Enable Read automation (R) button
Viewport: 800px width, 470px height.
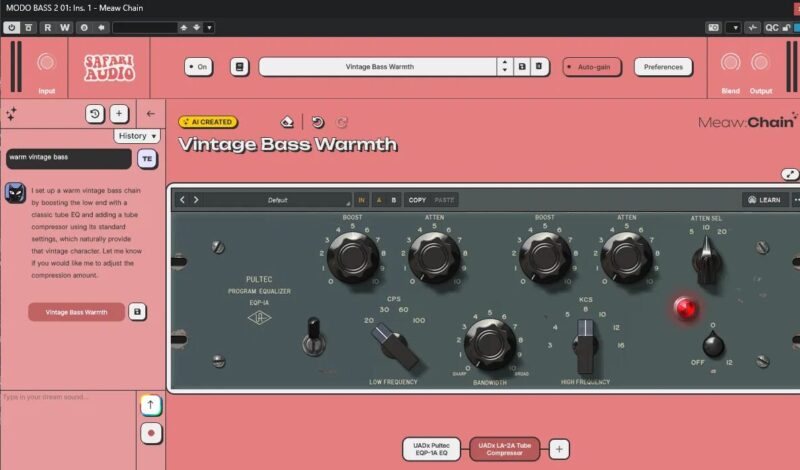48,28
